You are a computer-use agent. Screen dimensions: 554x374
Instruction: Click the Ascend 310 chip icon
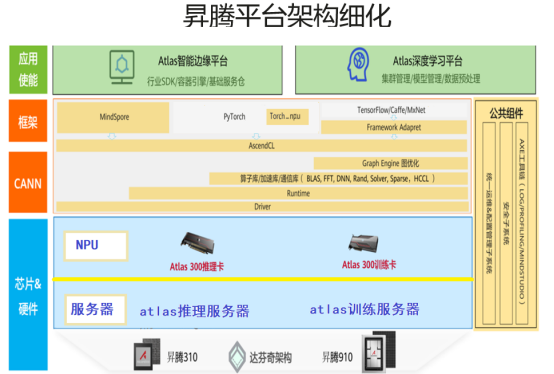coord(147,354)
